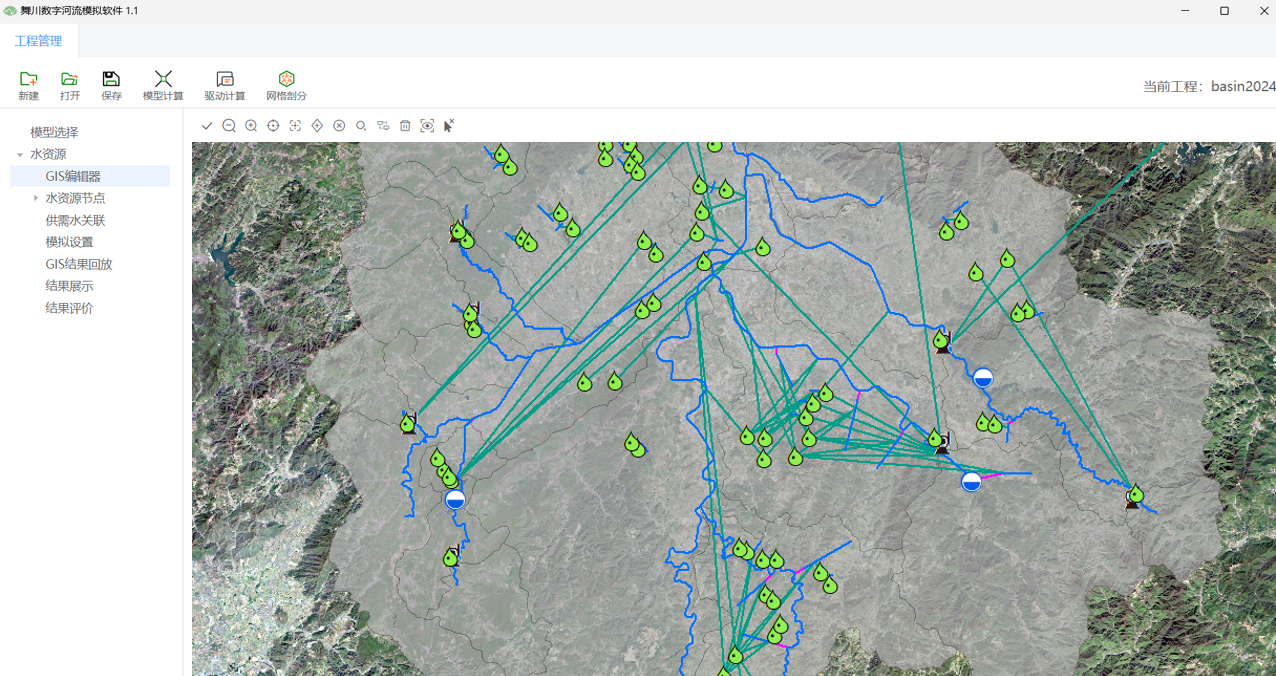This screenshot has width=1276, height=676.
Task: Click the node connection link icon
Action: click(x=383, y=126)
